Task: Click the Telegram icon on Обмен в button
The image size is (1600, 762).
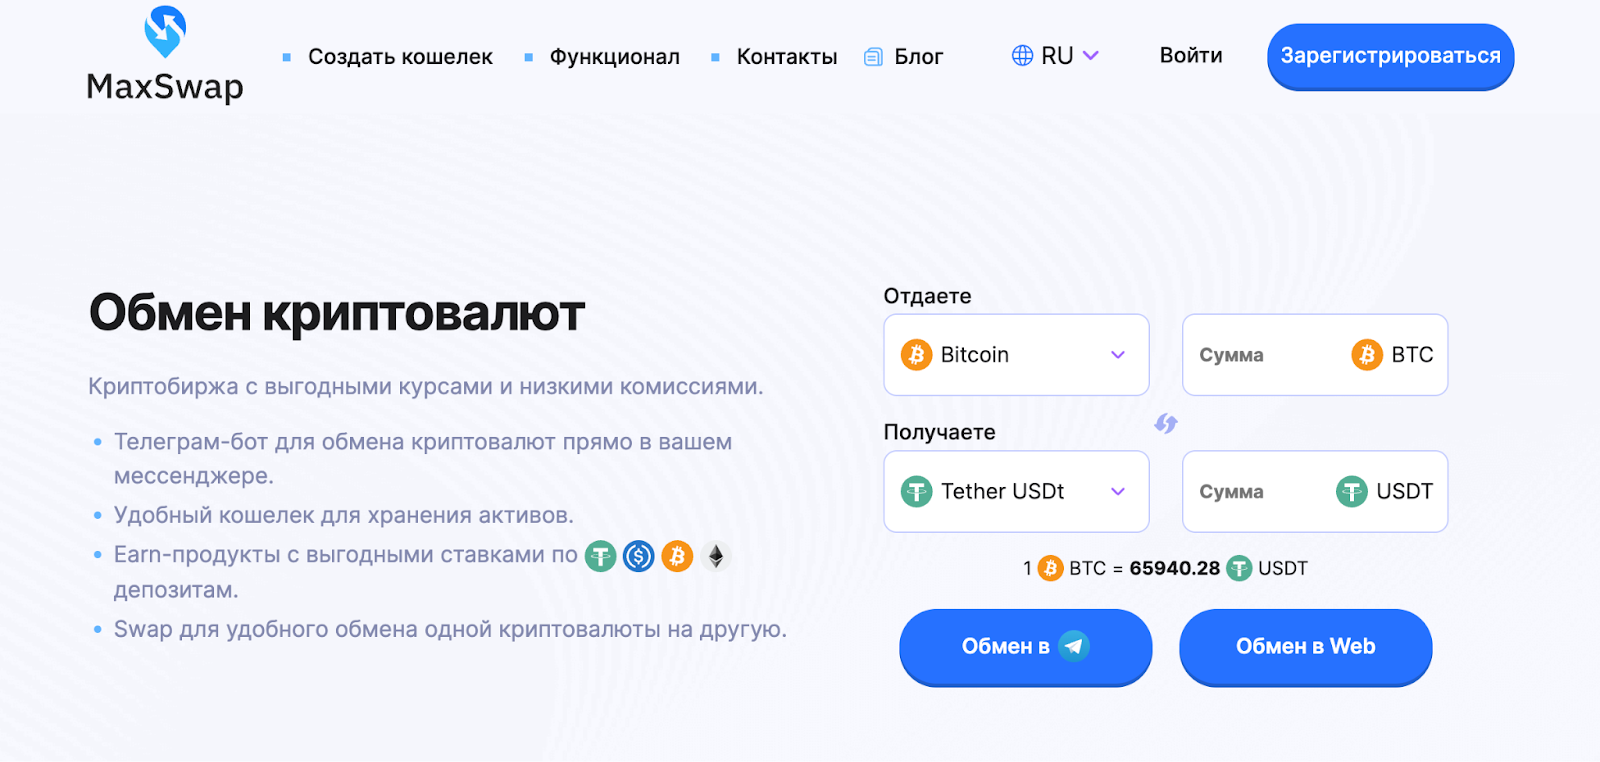Action: tap(1074, 646)
